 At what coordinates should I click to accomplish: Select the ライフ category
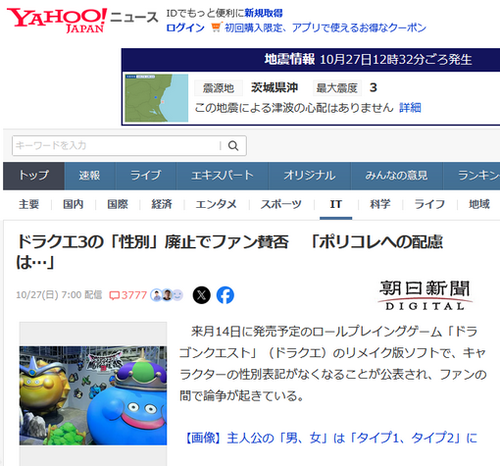[430, 204]
